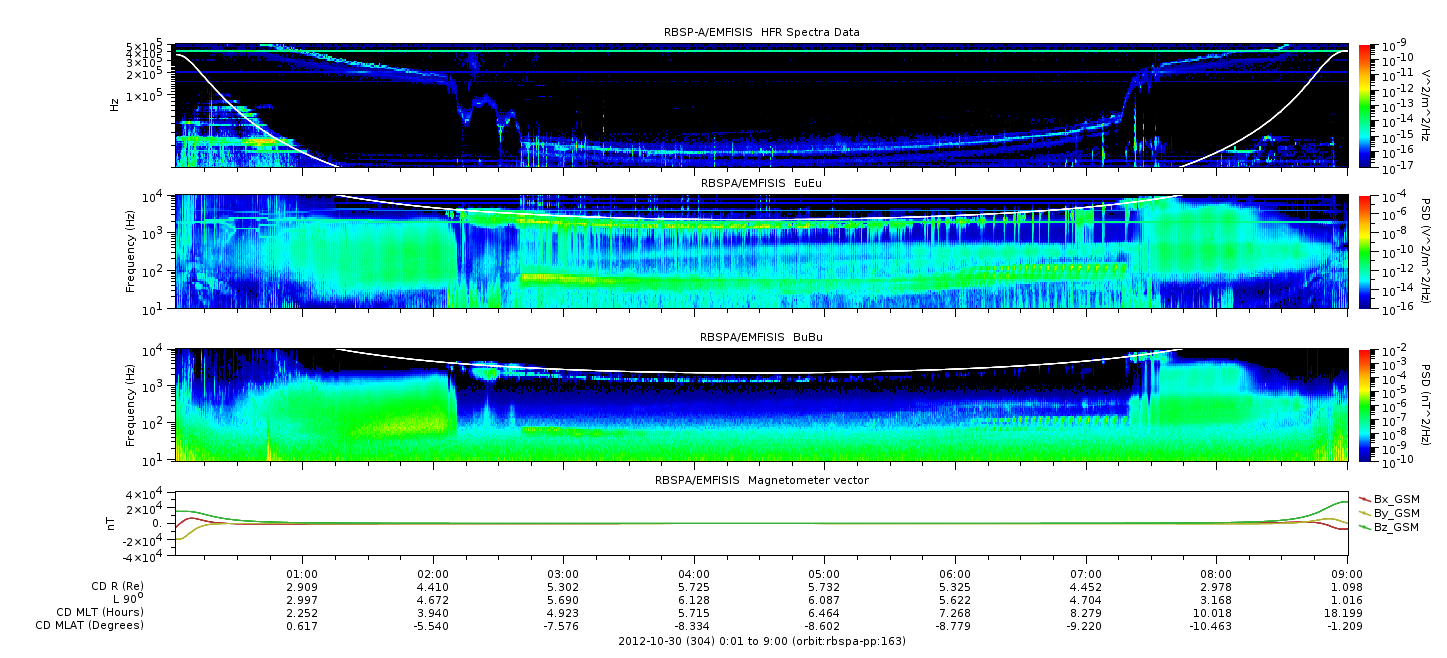The width and height of the screenshot is (1447, 658).
Task: Click the CD R (Re) ephemeris row label
Action: (109, 586)
